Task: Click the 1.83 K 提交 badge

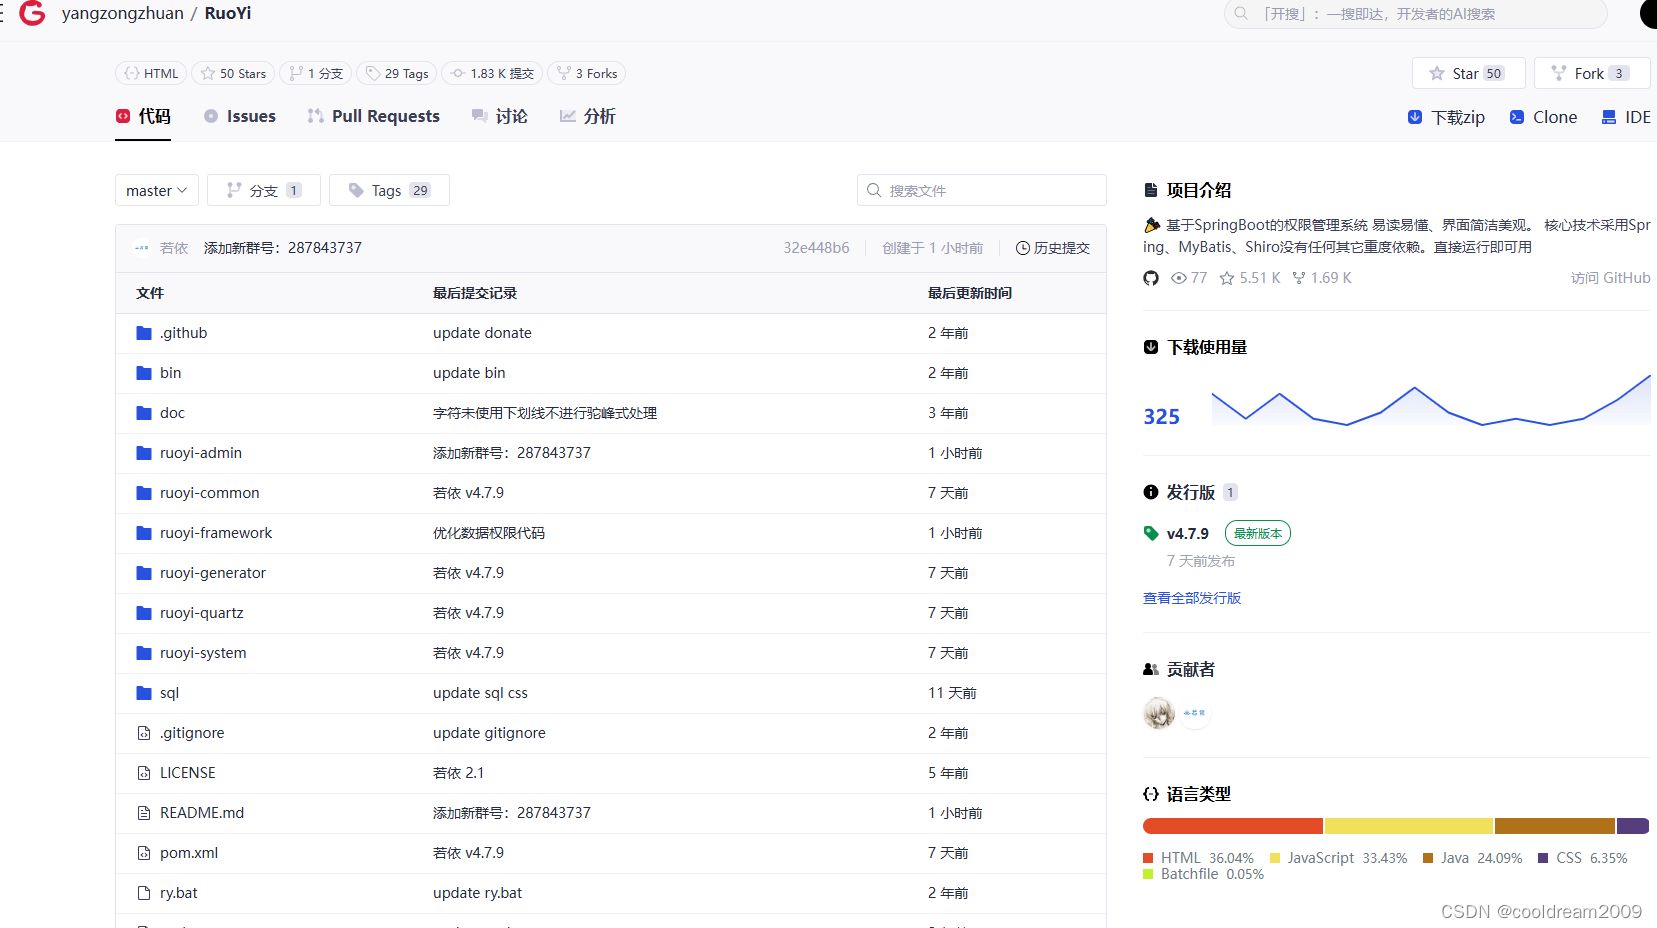Action: click(x=492, y=73)
